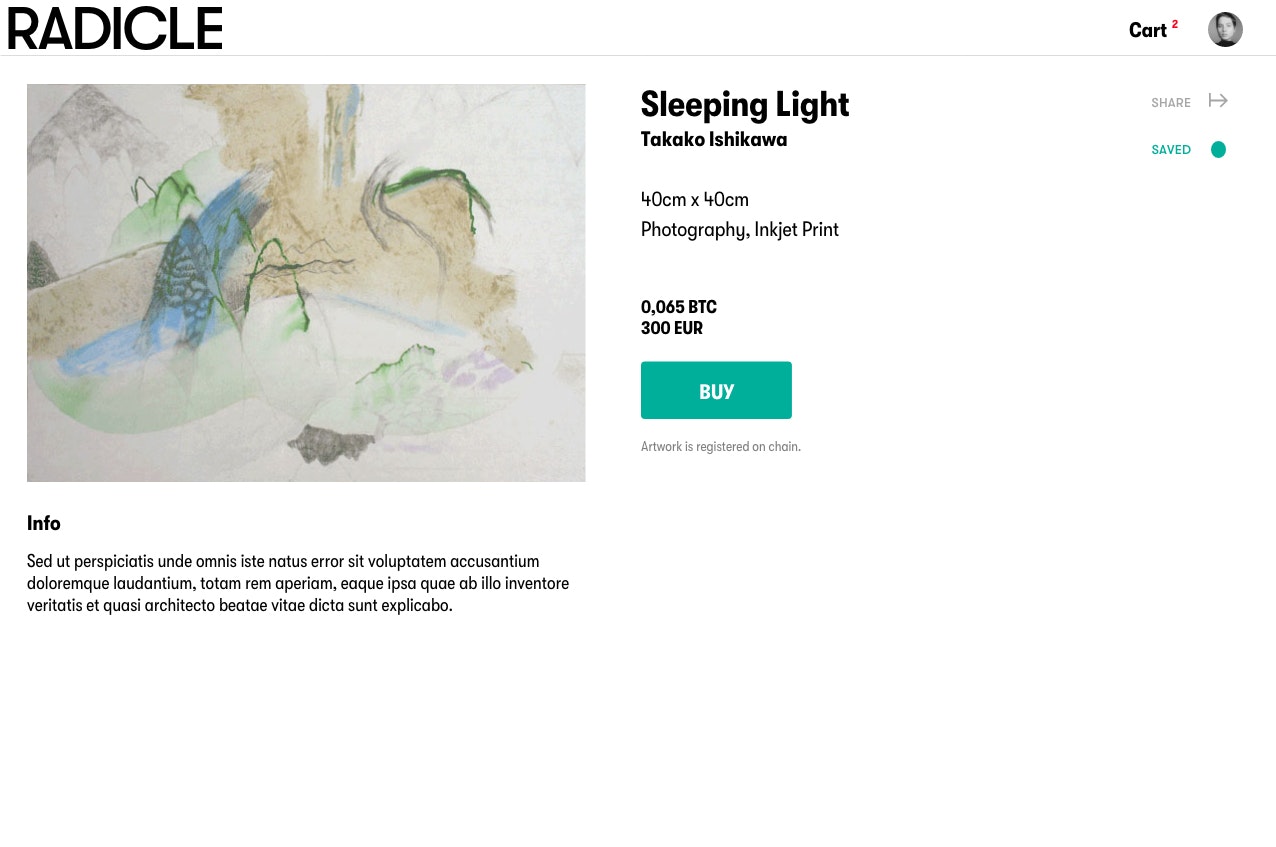Open the profile picture menu
1276x847 pixels.
coord(1225,29)
